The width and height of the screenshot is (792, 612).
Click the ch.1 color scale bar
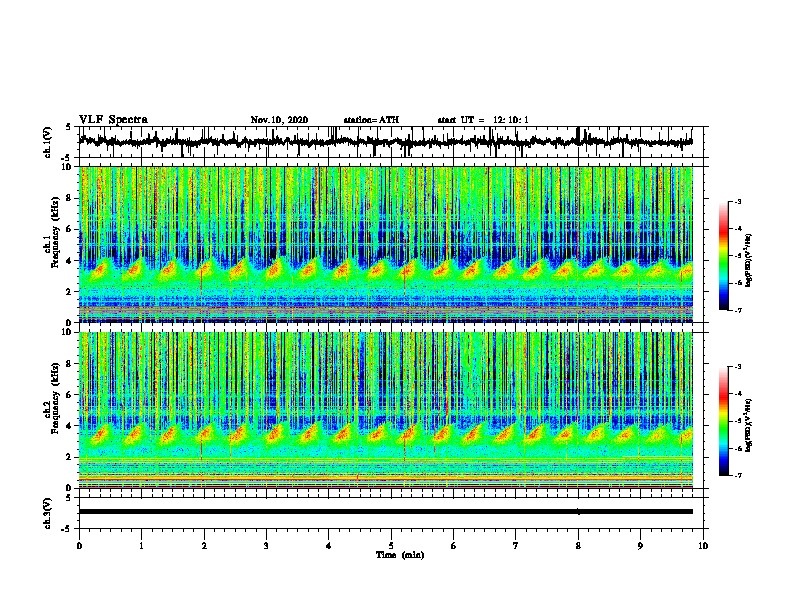pyautogui.click(x=723, y=256)
